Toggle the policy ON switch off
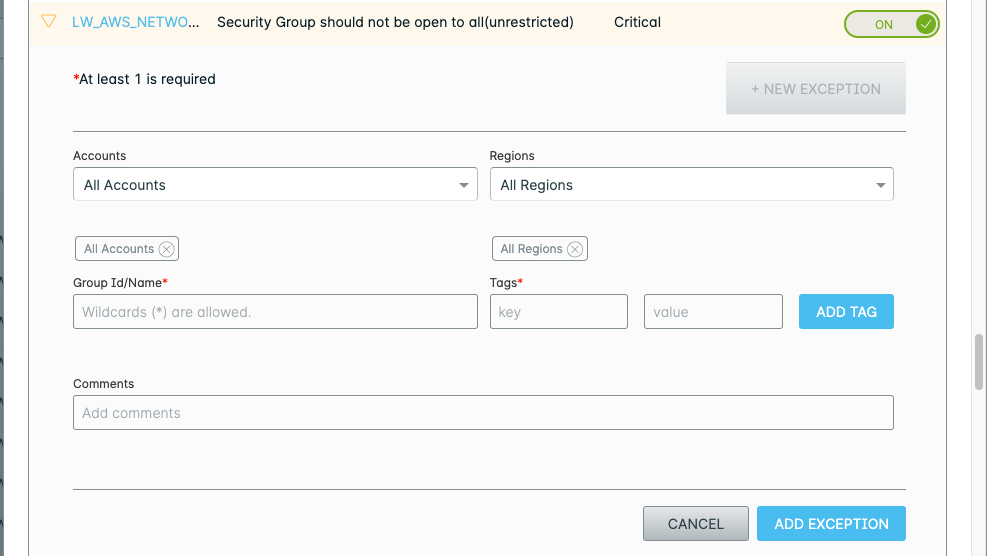Screen dimensions: 987x556 tap(891, 24)
